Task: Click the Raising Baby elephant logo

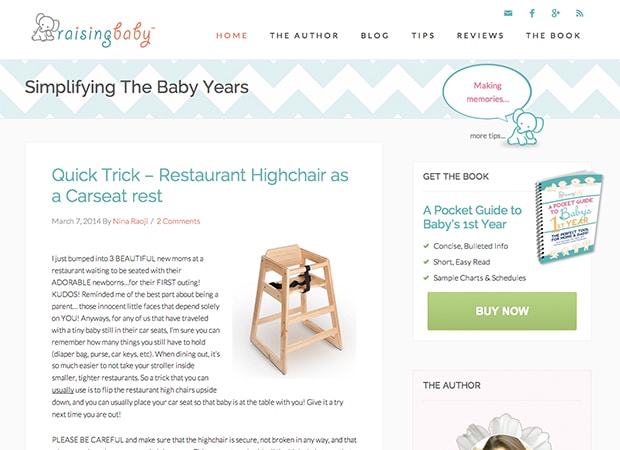Action: click(x=93, y=30)
